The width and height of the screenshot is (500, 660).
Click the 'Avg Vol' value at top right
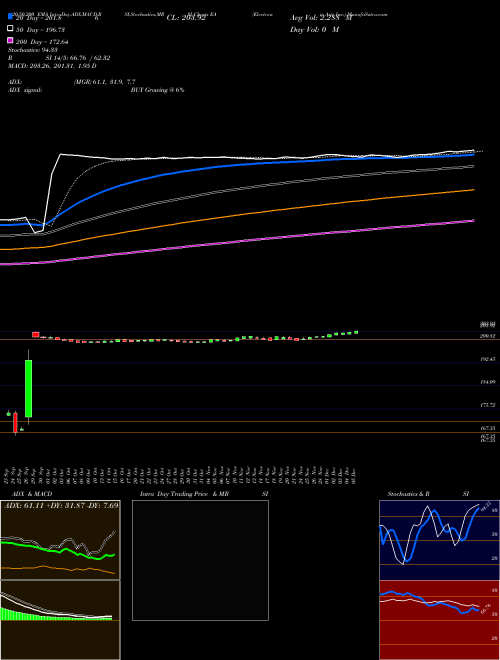320,18
